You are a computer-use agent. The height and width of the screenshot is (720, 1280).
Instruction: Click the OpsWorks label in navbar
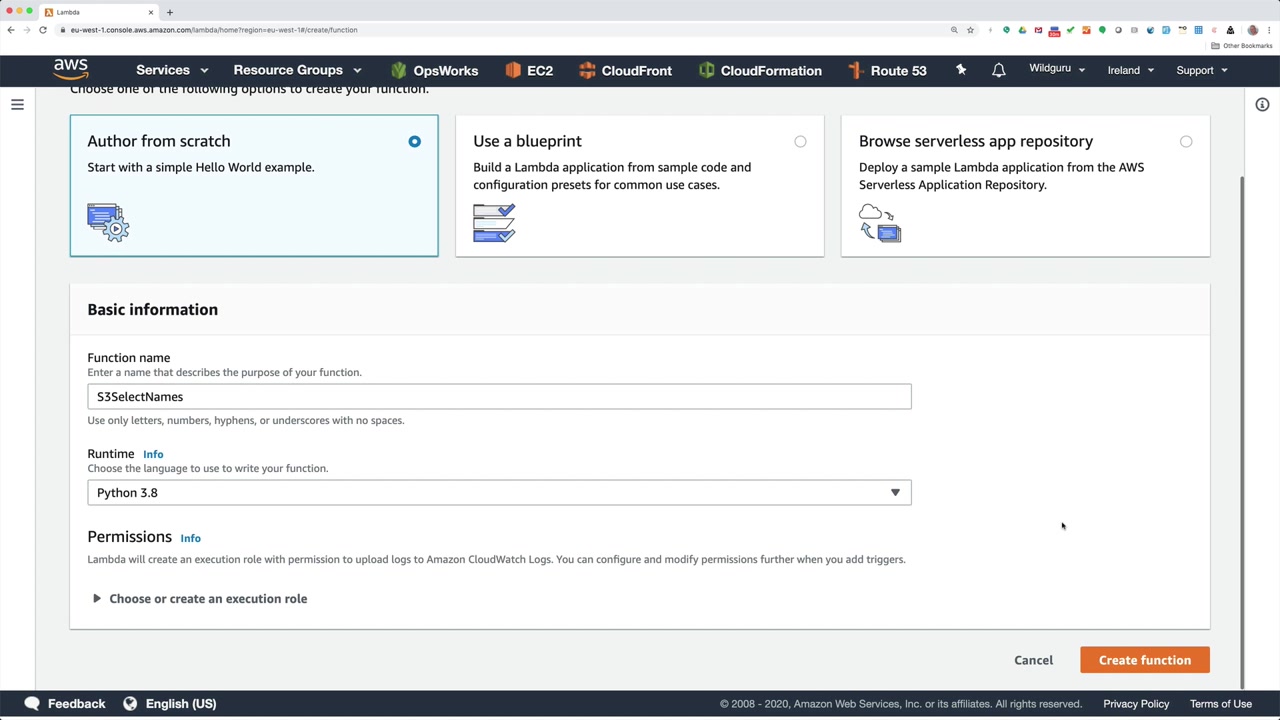(x=446, y=71)
